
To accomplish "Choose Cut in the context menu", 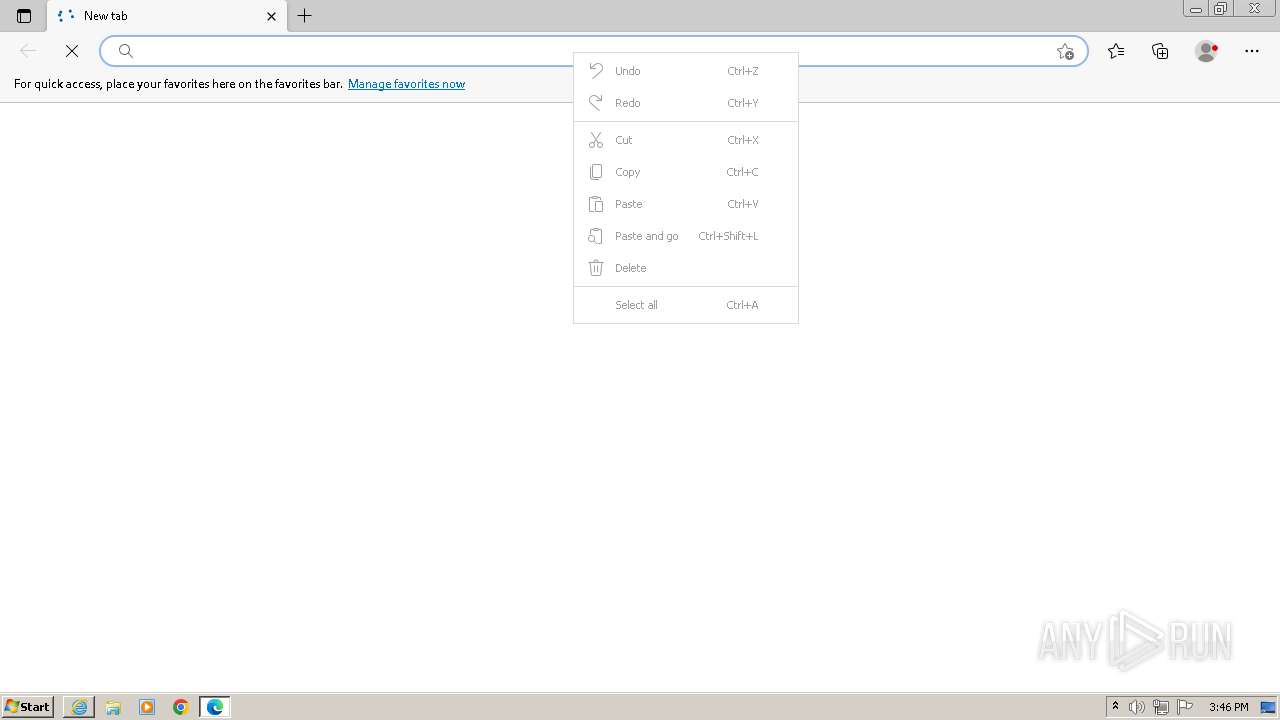I will coord(686,140).
